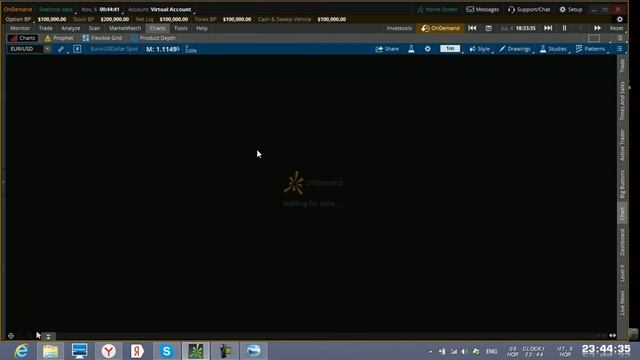Image resolution: width=640 pixels, height=360 pixels.
Task: Open the Style dropdown menu
Action: pyautogui.click(x=480, y=49)
